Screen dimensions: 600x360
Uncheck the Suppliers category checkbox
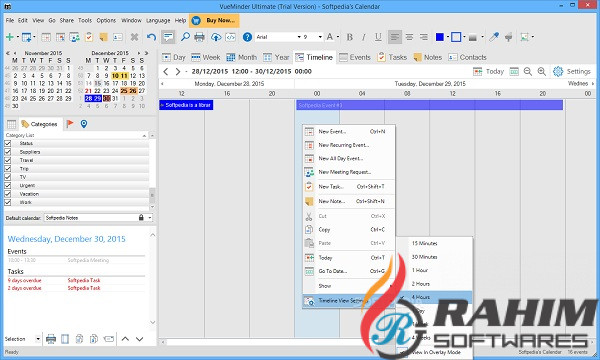click(8, 151)
